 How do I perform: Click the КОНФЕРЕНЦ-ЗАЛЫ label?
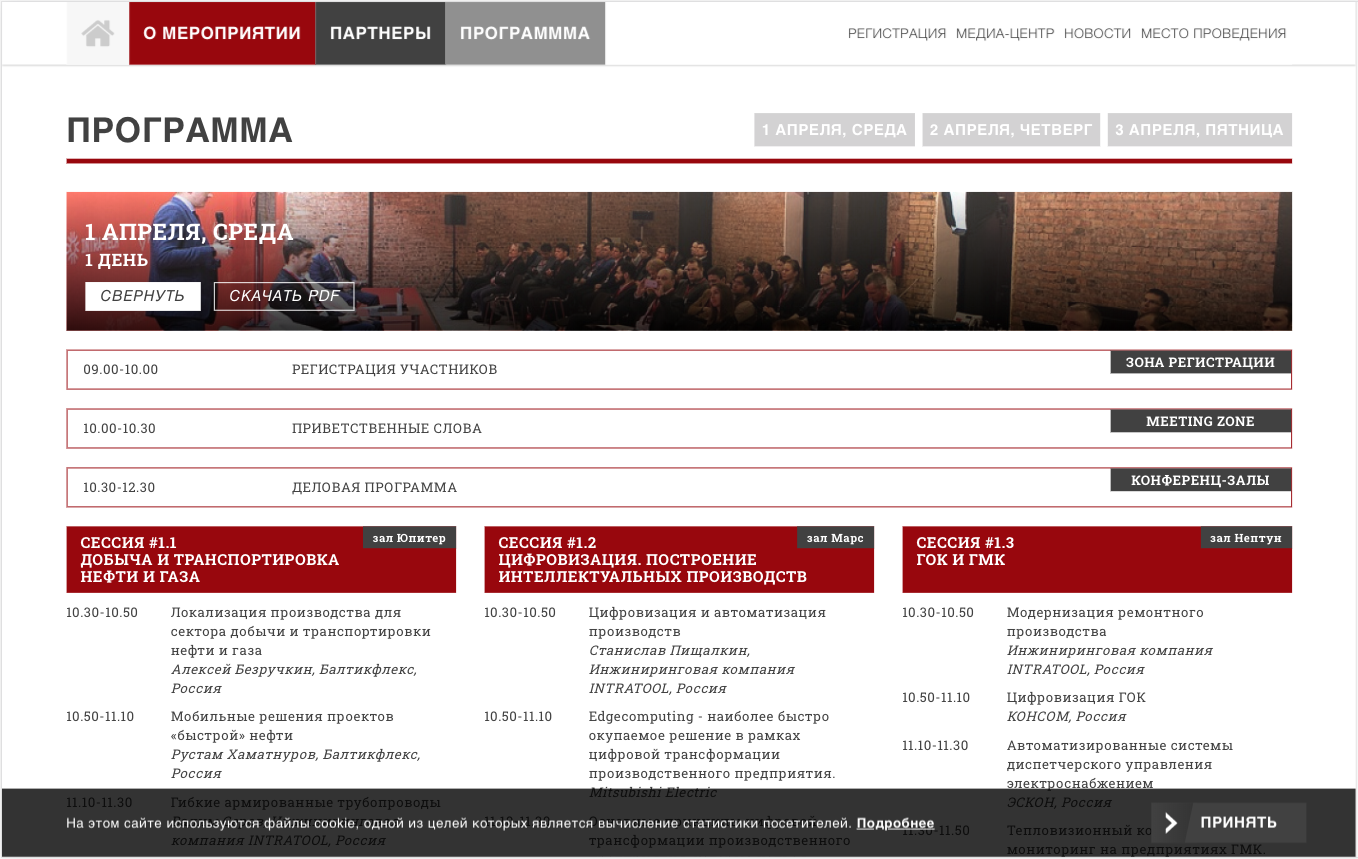pyautogui.click(x=1200, y=480)
